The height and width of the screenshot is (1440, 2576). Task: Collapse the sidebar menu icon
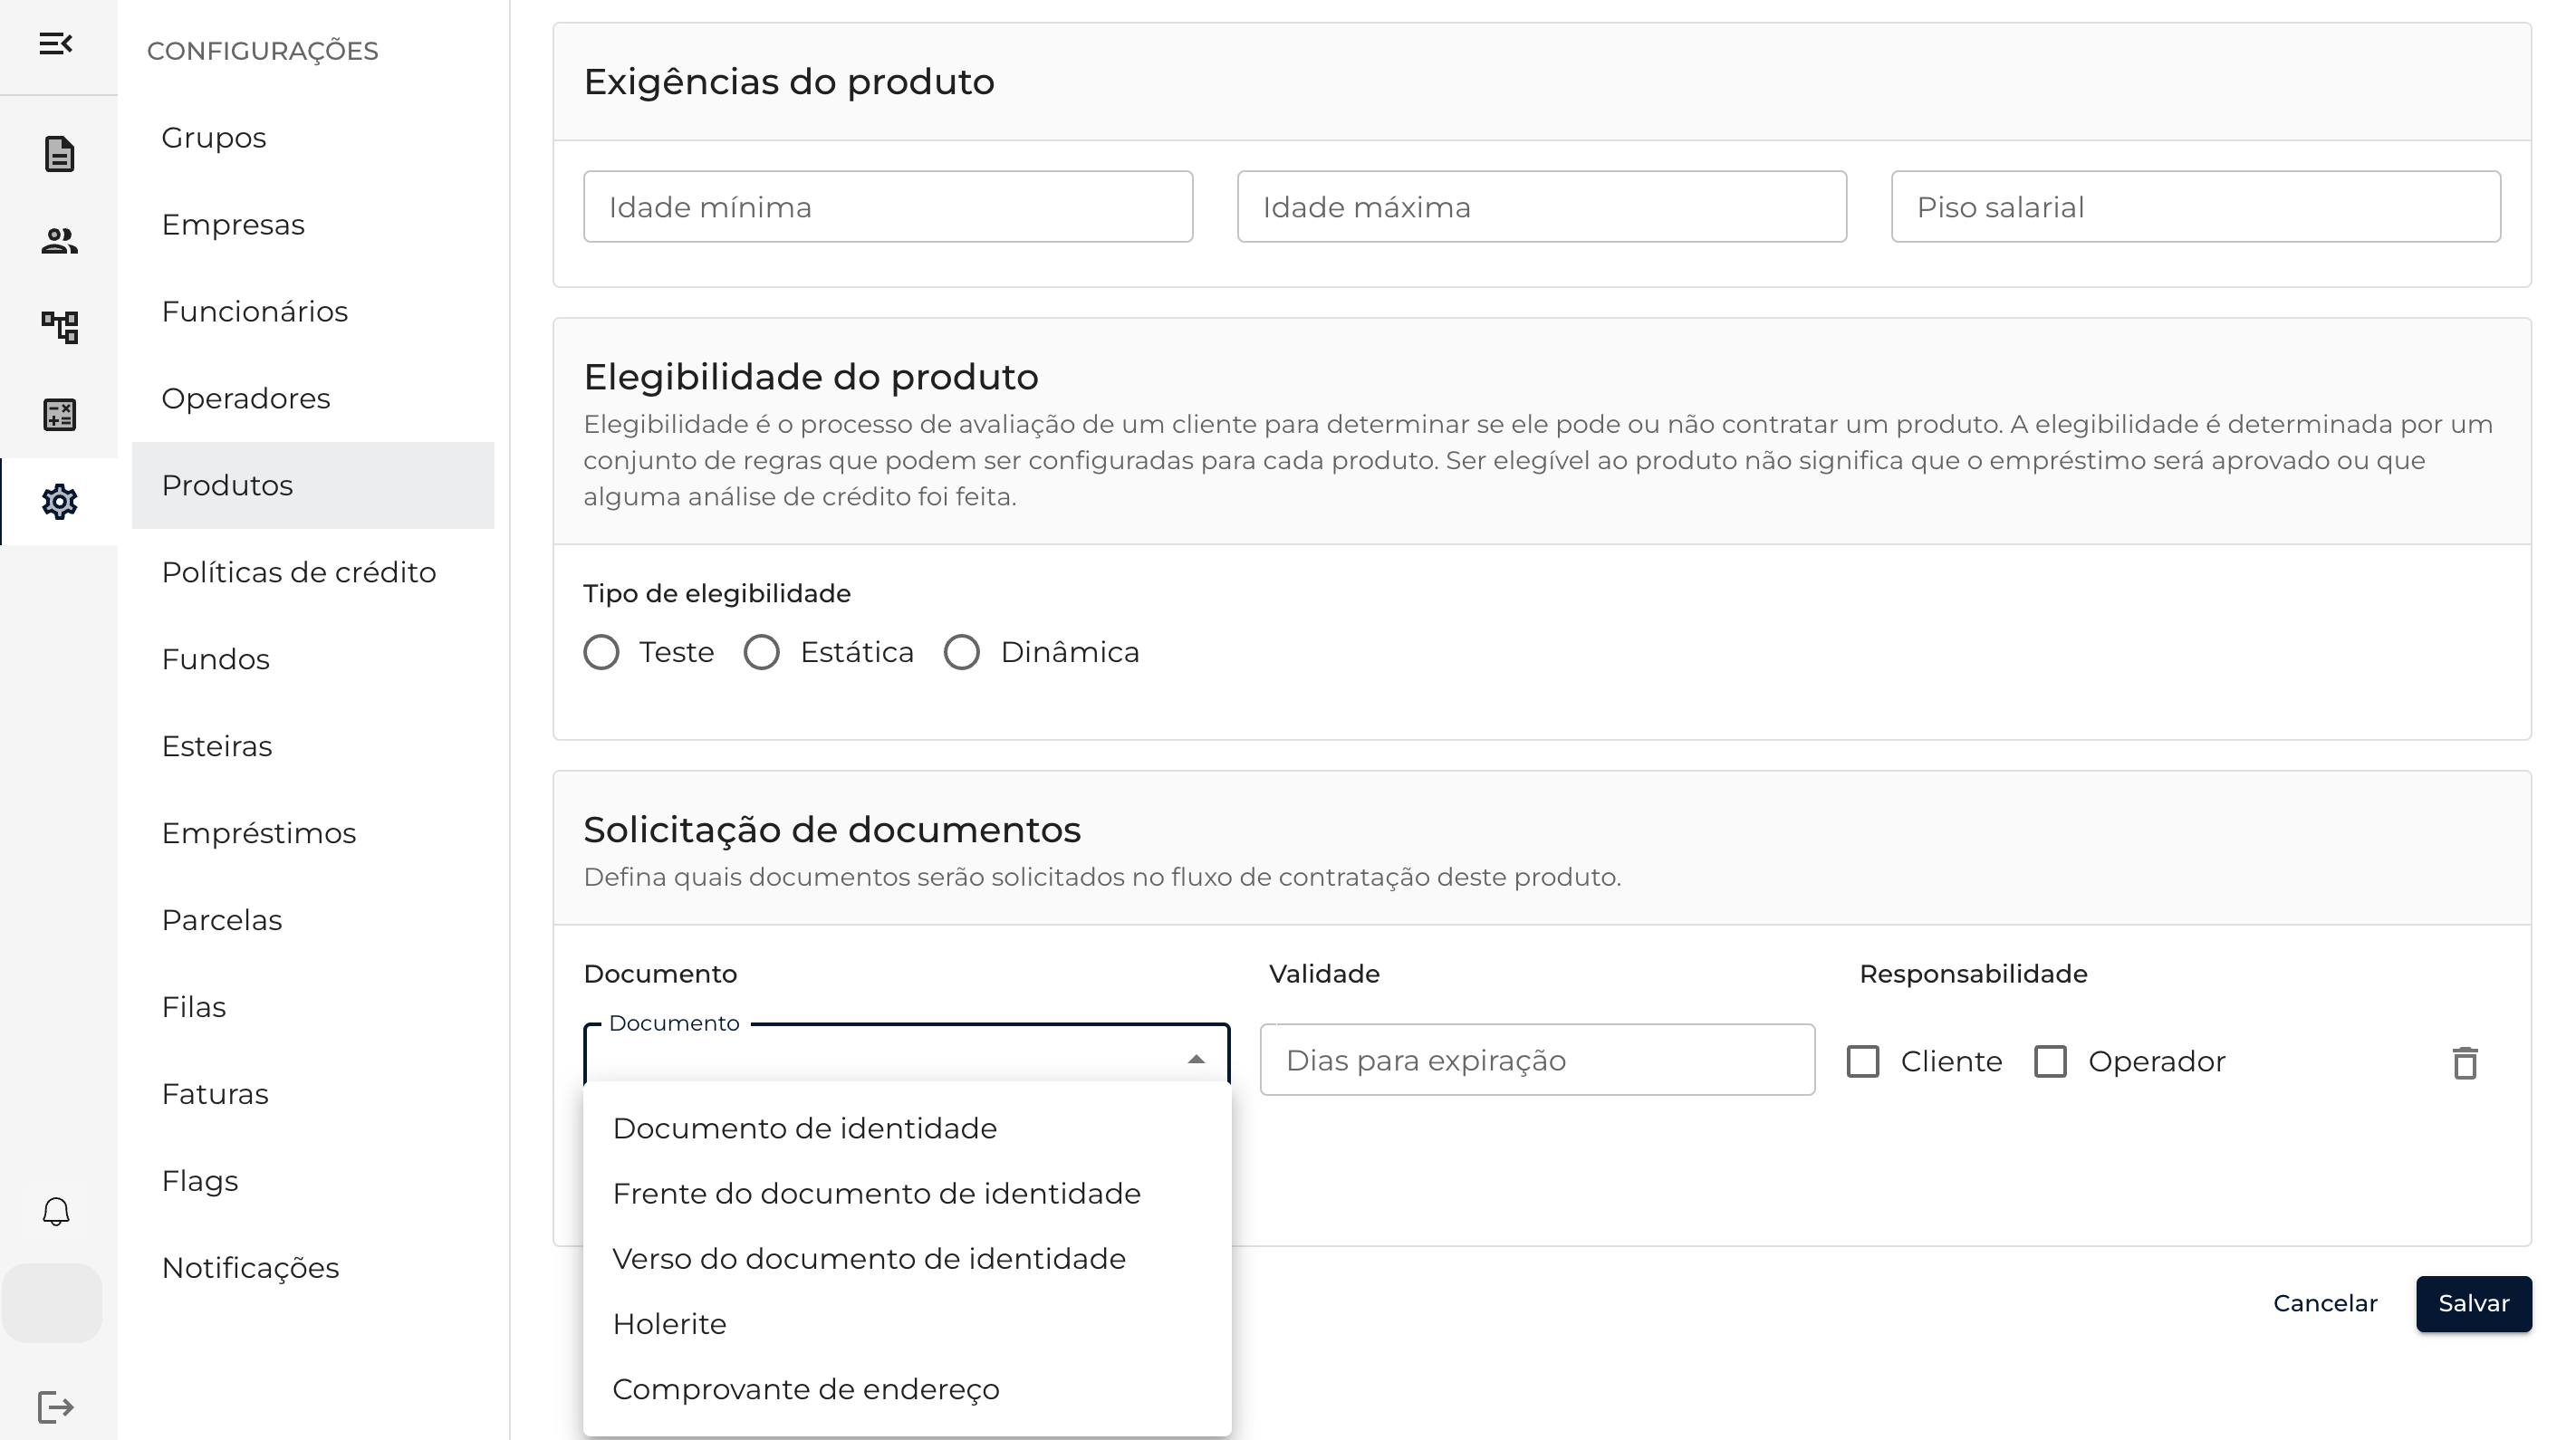pyautogui.click(x=56, y=44)
